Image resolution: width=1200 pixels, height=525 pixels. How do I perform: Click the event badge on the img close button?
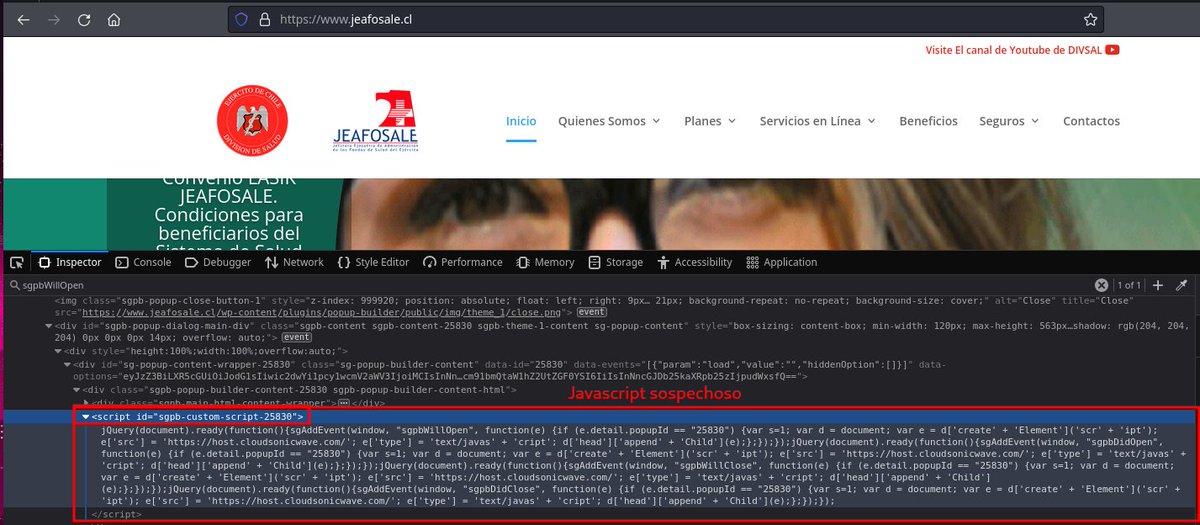pyautogui.click(x=591, y=312)
